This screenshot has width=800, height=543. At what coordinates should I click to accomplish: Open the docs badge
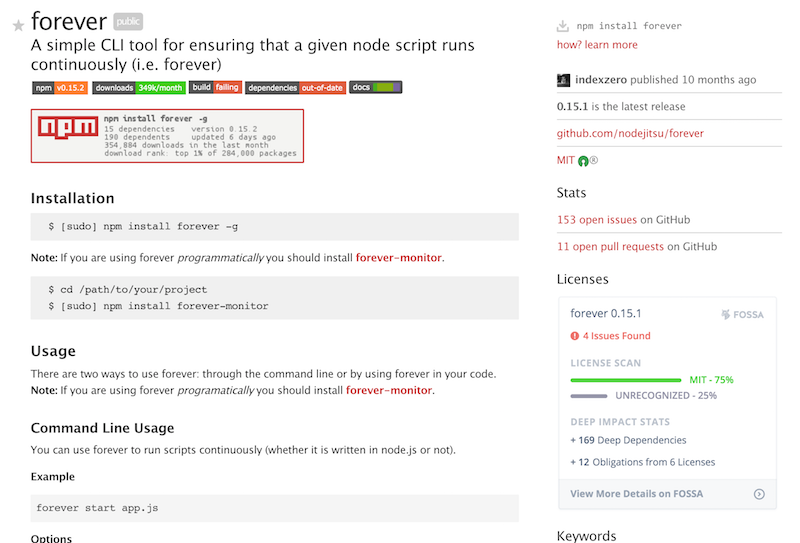376,87
